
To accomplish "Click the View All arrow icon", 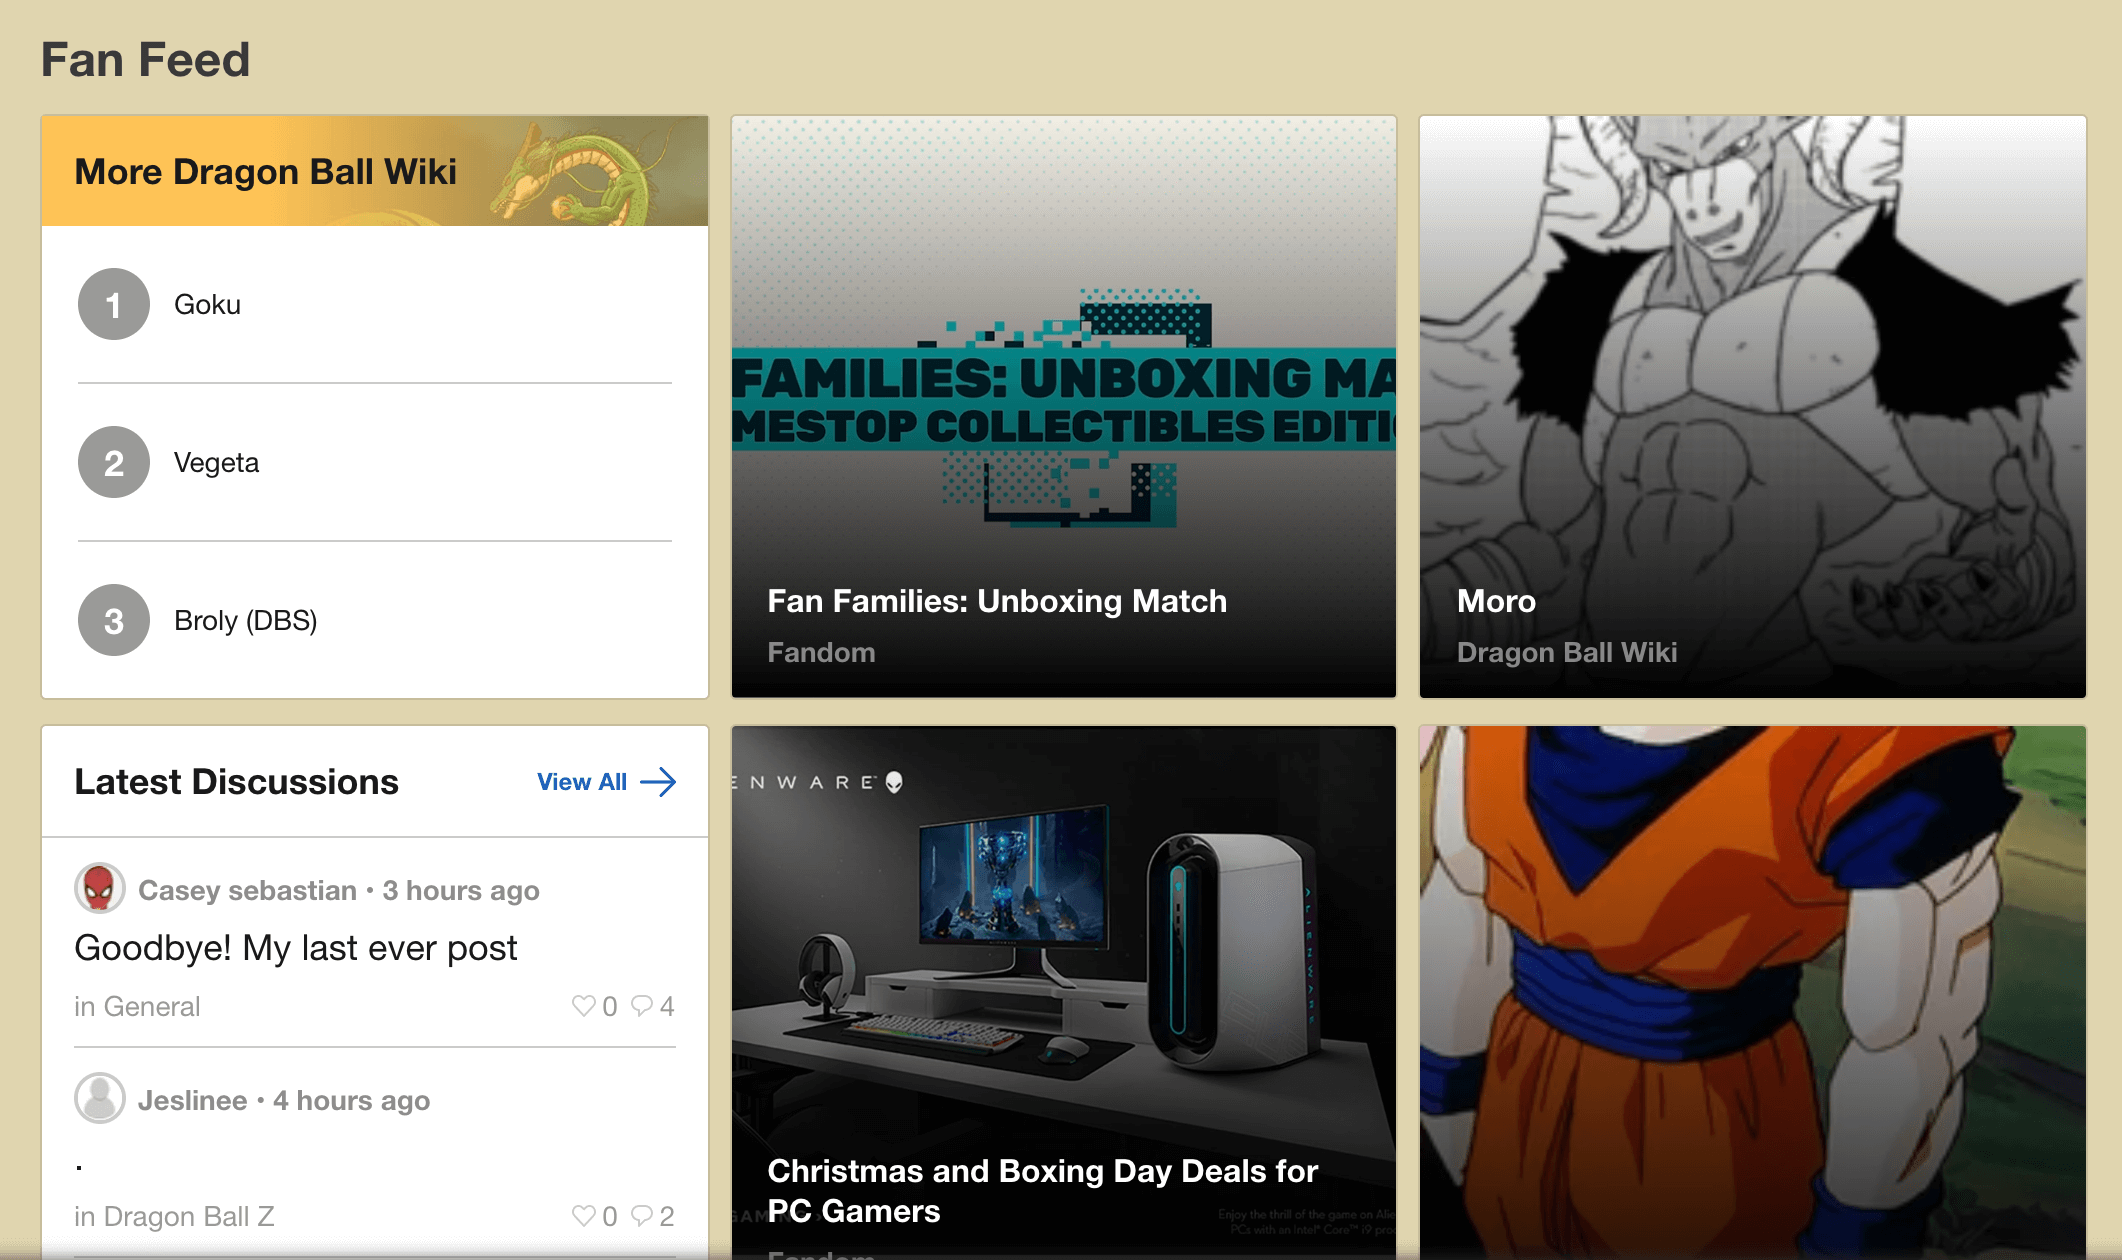I will (x=658, y=782).
